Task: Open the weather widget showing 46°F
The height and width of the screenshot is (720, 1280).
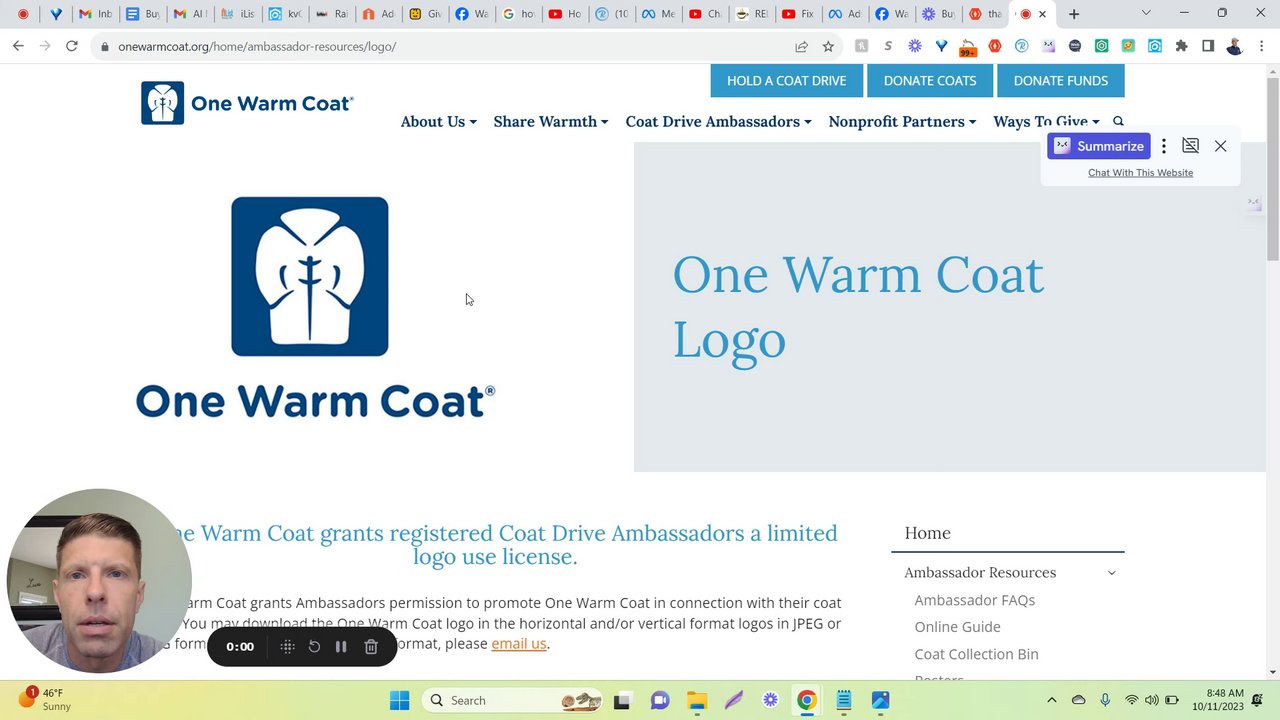Action: click(x=45, y=699)
